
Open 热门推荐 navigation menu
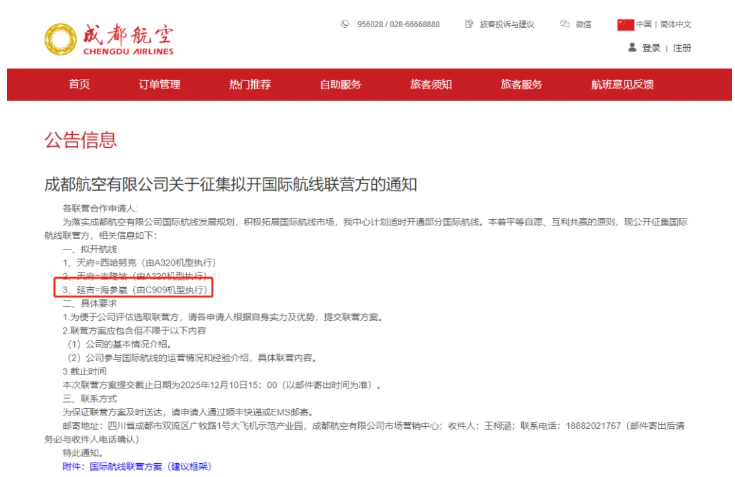(249, 85)
